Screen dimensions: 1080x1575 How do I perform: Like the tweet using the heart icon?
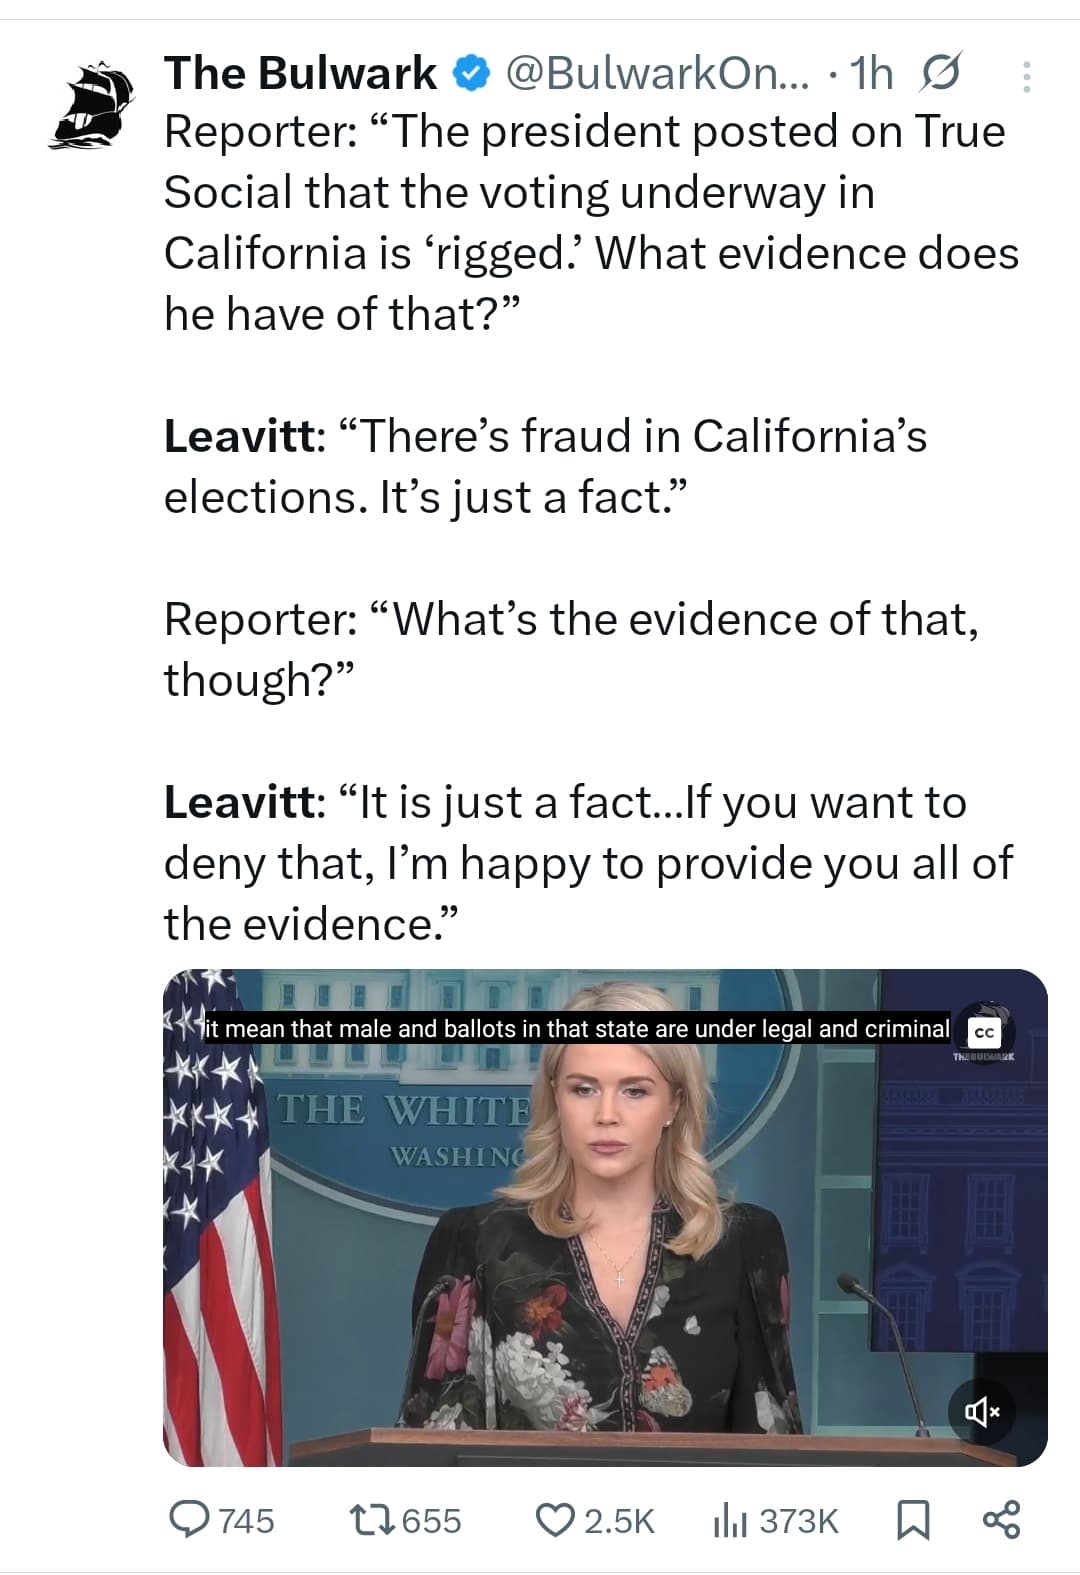tap(553, 1519)
